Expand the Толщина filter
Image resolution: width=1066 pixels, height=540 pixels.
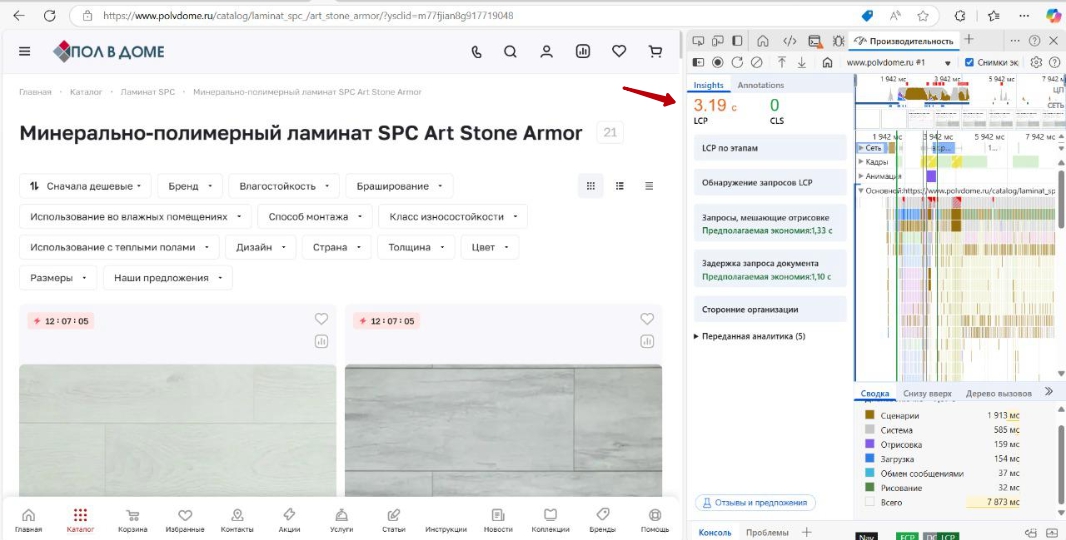416,247
